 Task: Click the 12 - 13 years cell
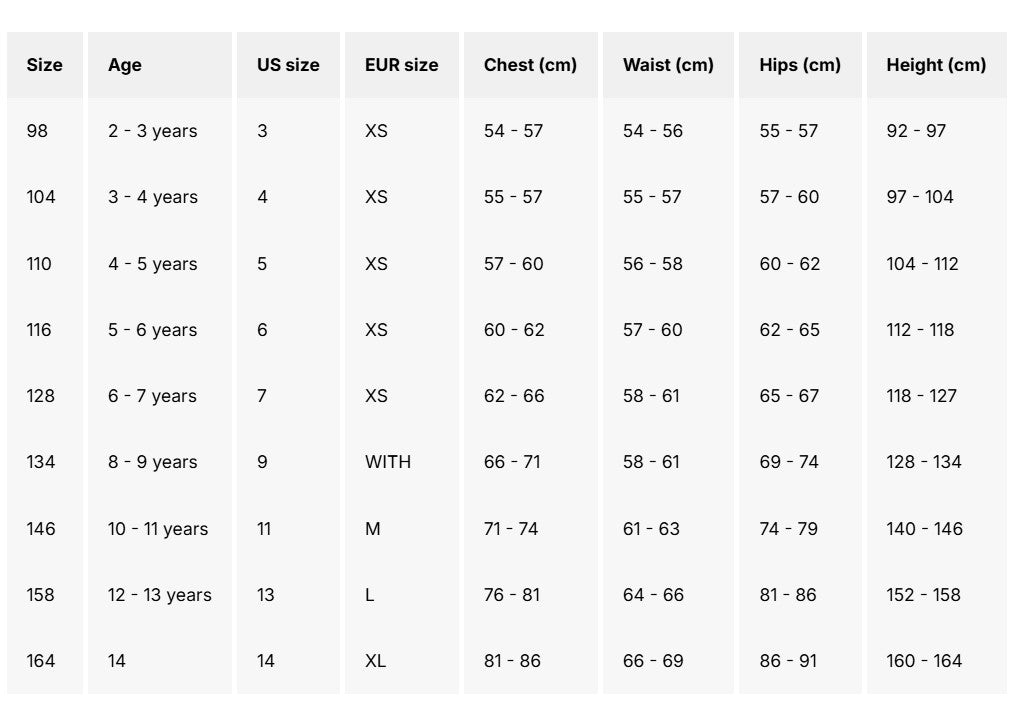(x=160, y=595)
